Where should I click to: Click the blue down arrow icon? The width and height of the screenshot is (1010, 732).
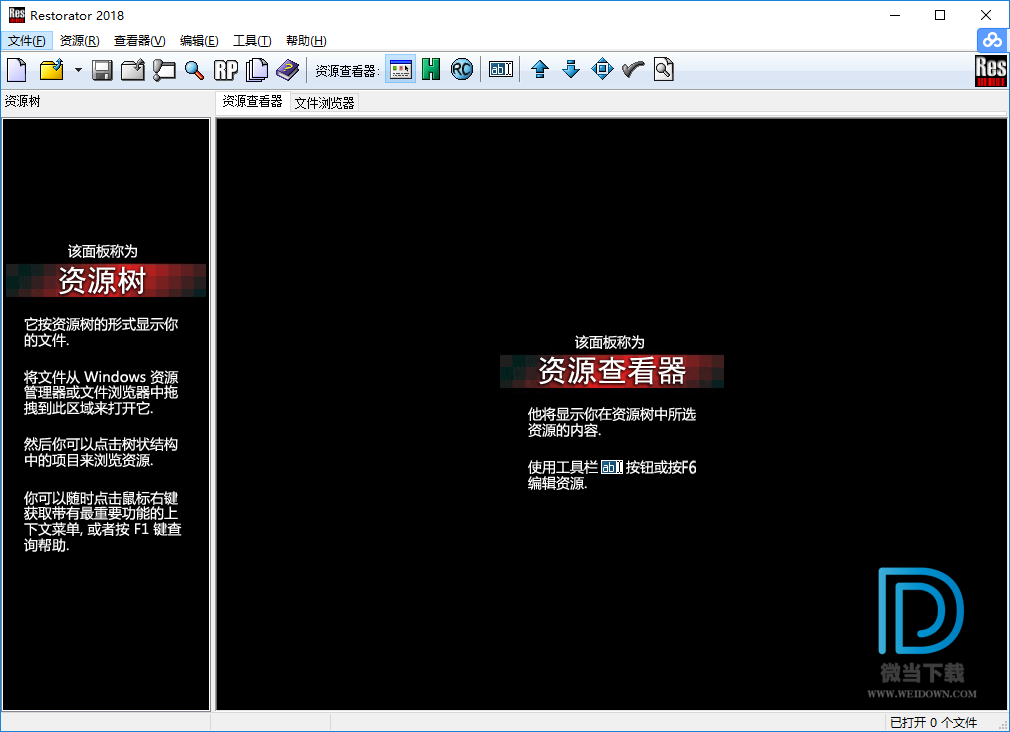[571, 69]
